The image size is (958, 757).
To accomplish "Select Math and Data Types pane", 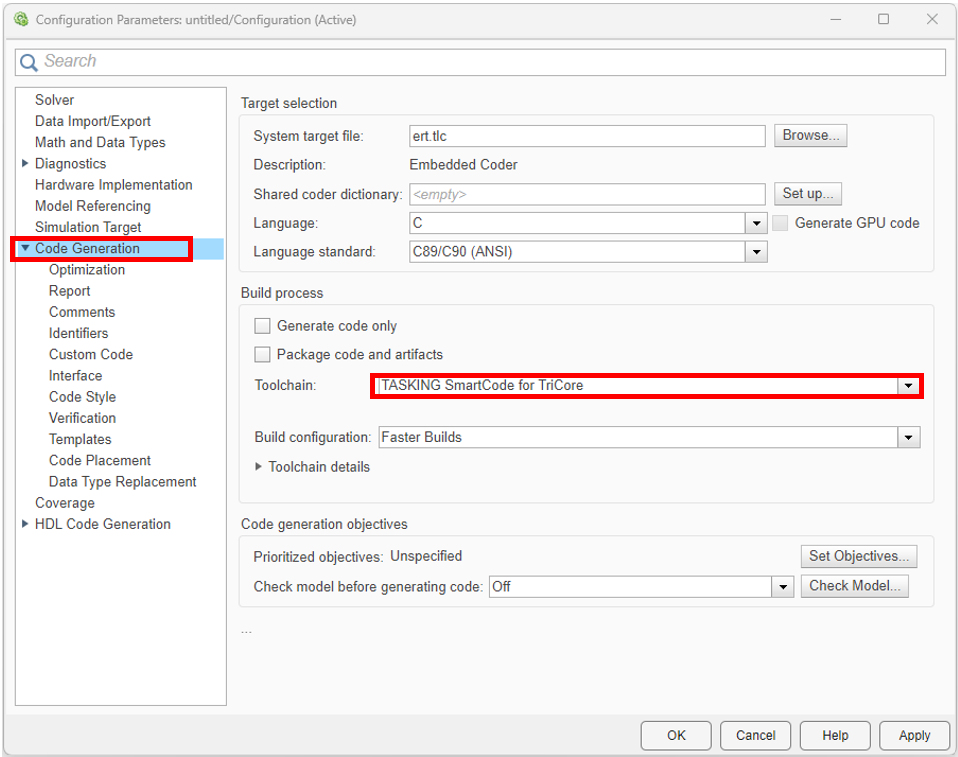I will click(100, 142).
